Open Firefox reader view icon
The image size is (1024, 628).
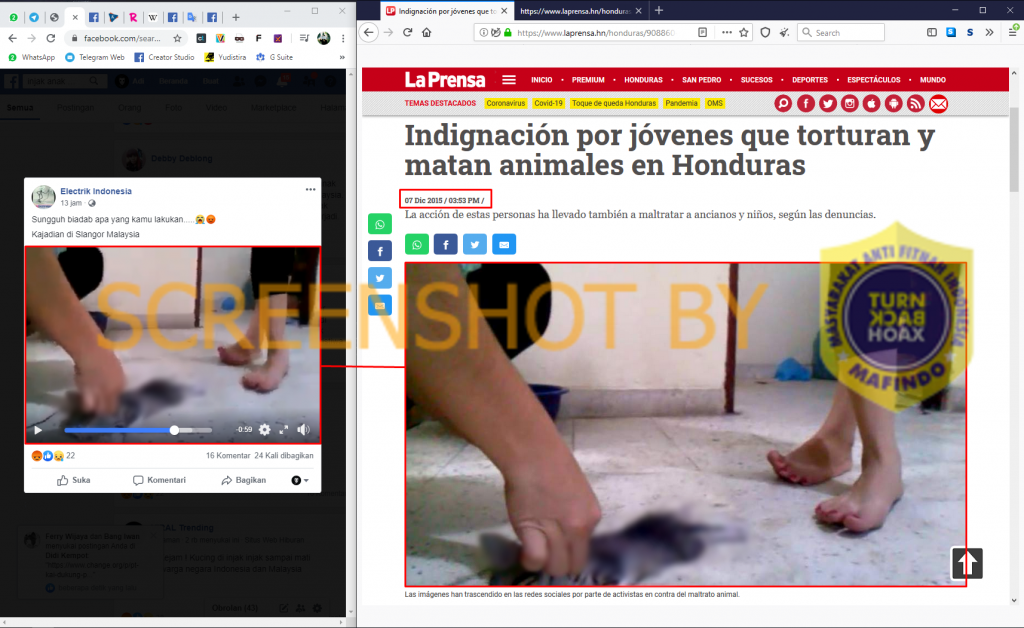tap(702, 32)
